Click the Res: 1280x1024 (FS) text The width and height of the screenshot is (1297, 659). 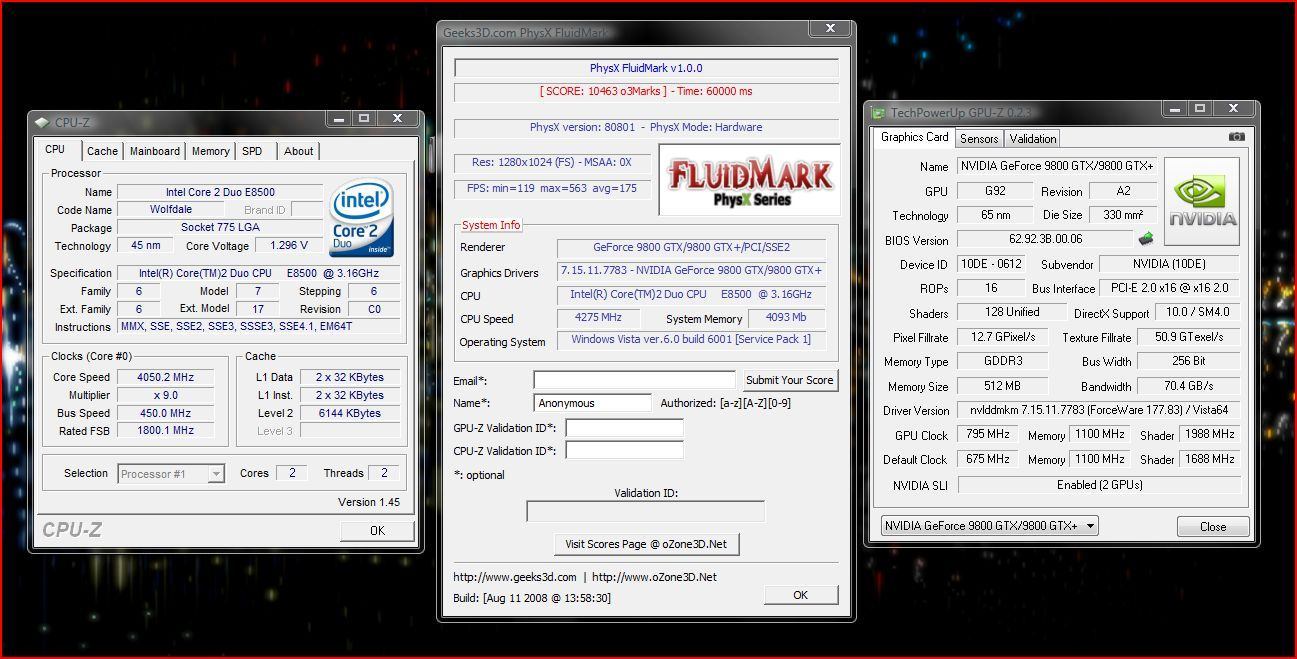[x=552, y=162]
